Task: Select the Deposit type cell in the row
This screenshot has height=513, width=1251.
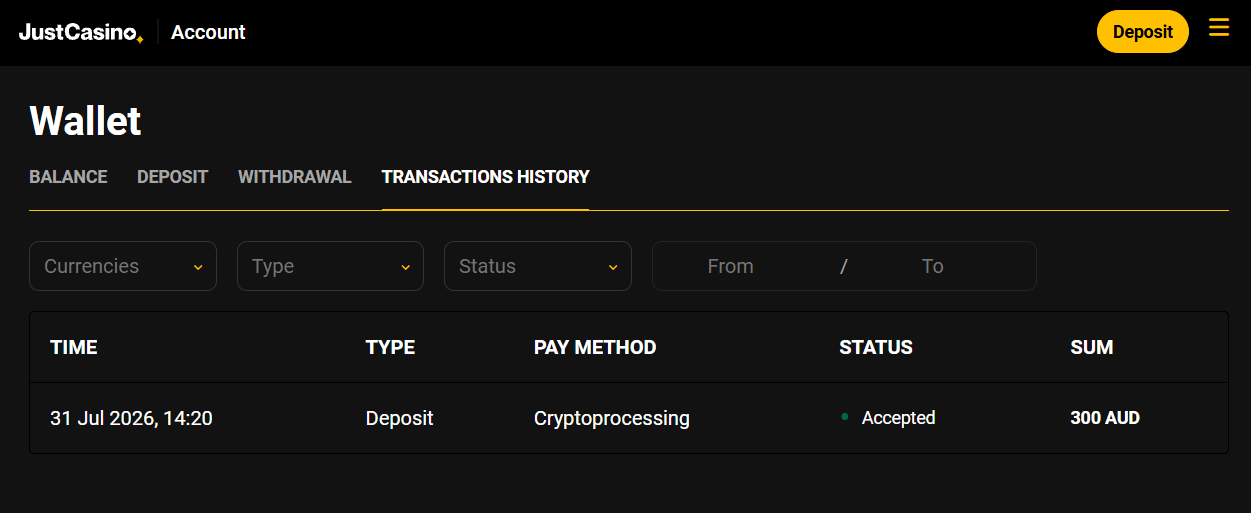Action: point(400,418)
